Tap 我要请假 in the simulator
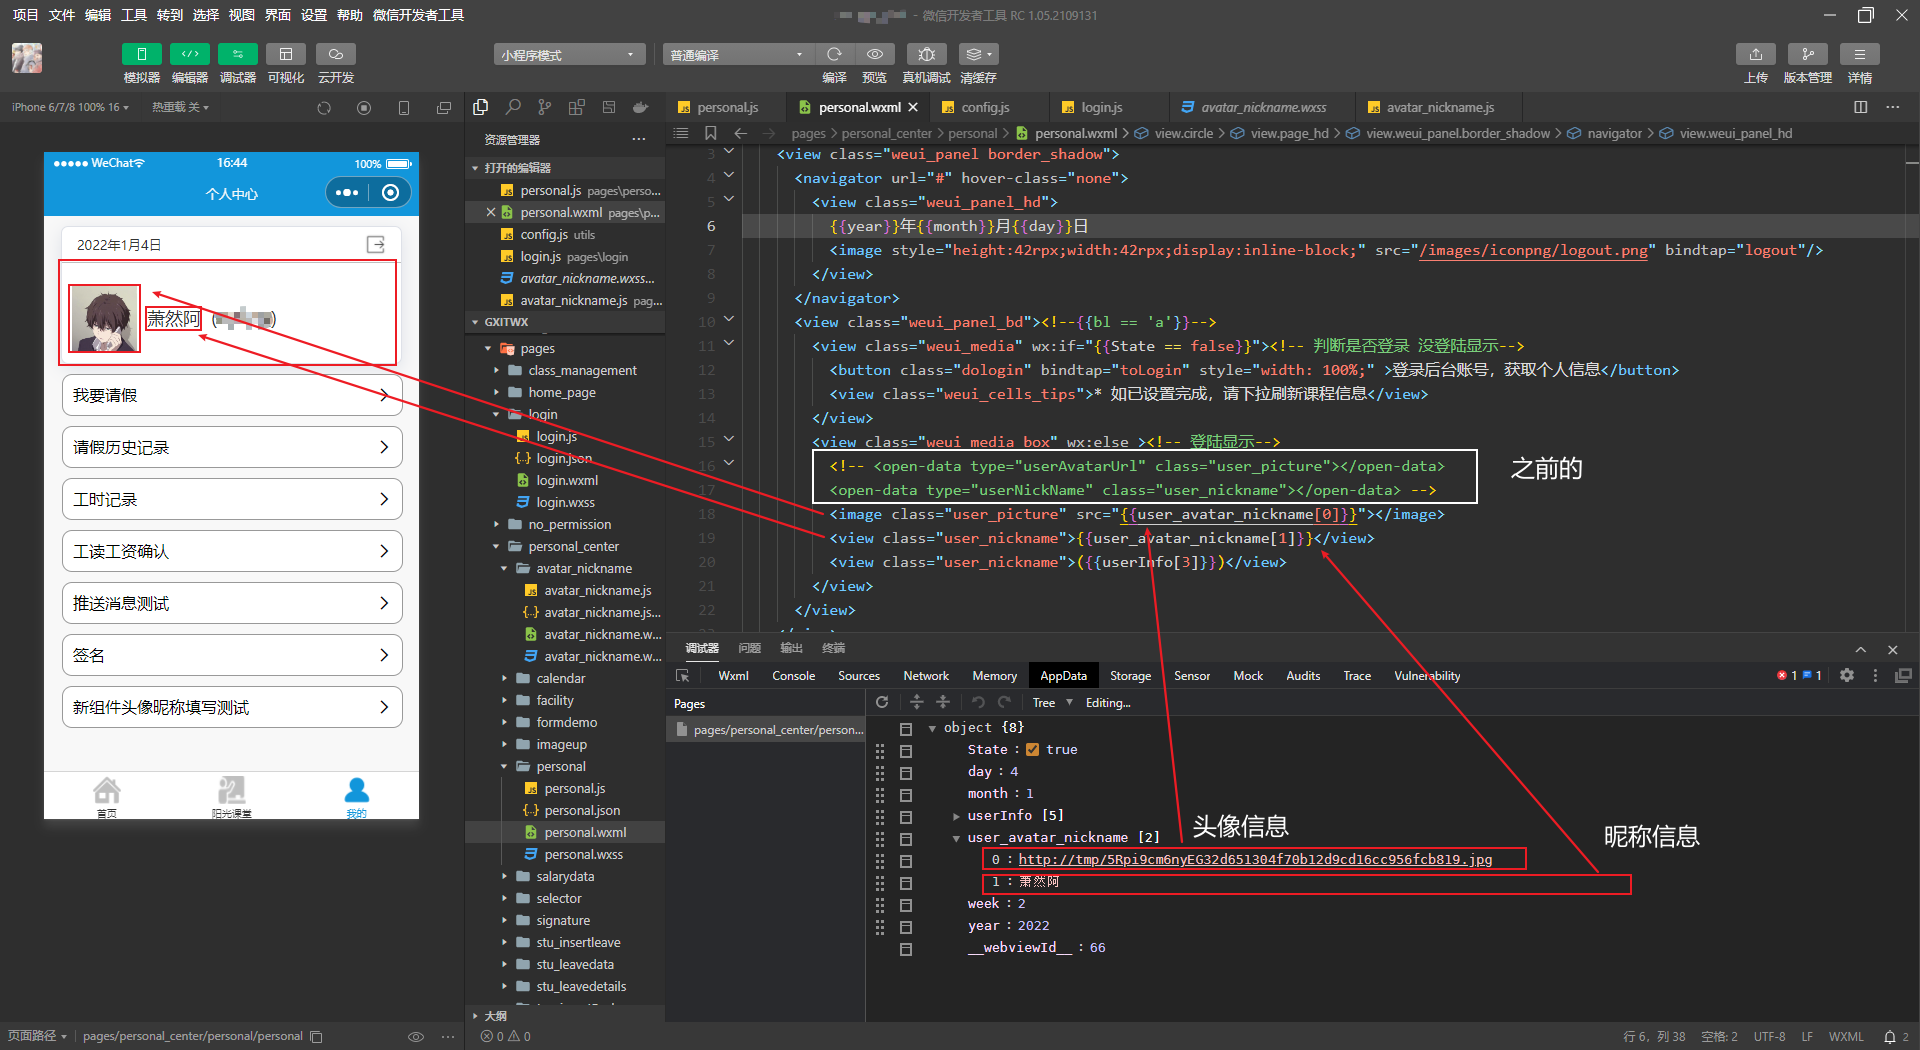Image resolution: width=1920 pixels, height=1050 pixels. [232, 395]
